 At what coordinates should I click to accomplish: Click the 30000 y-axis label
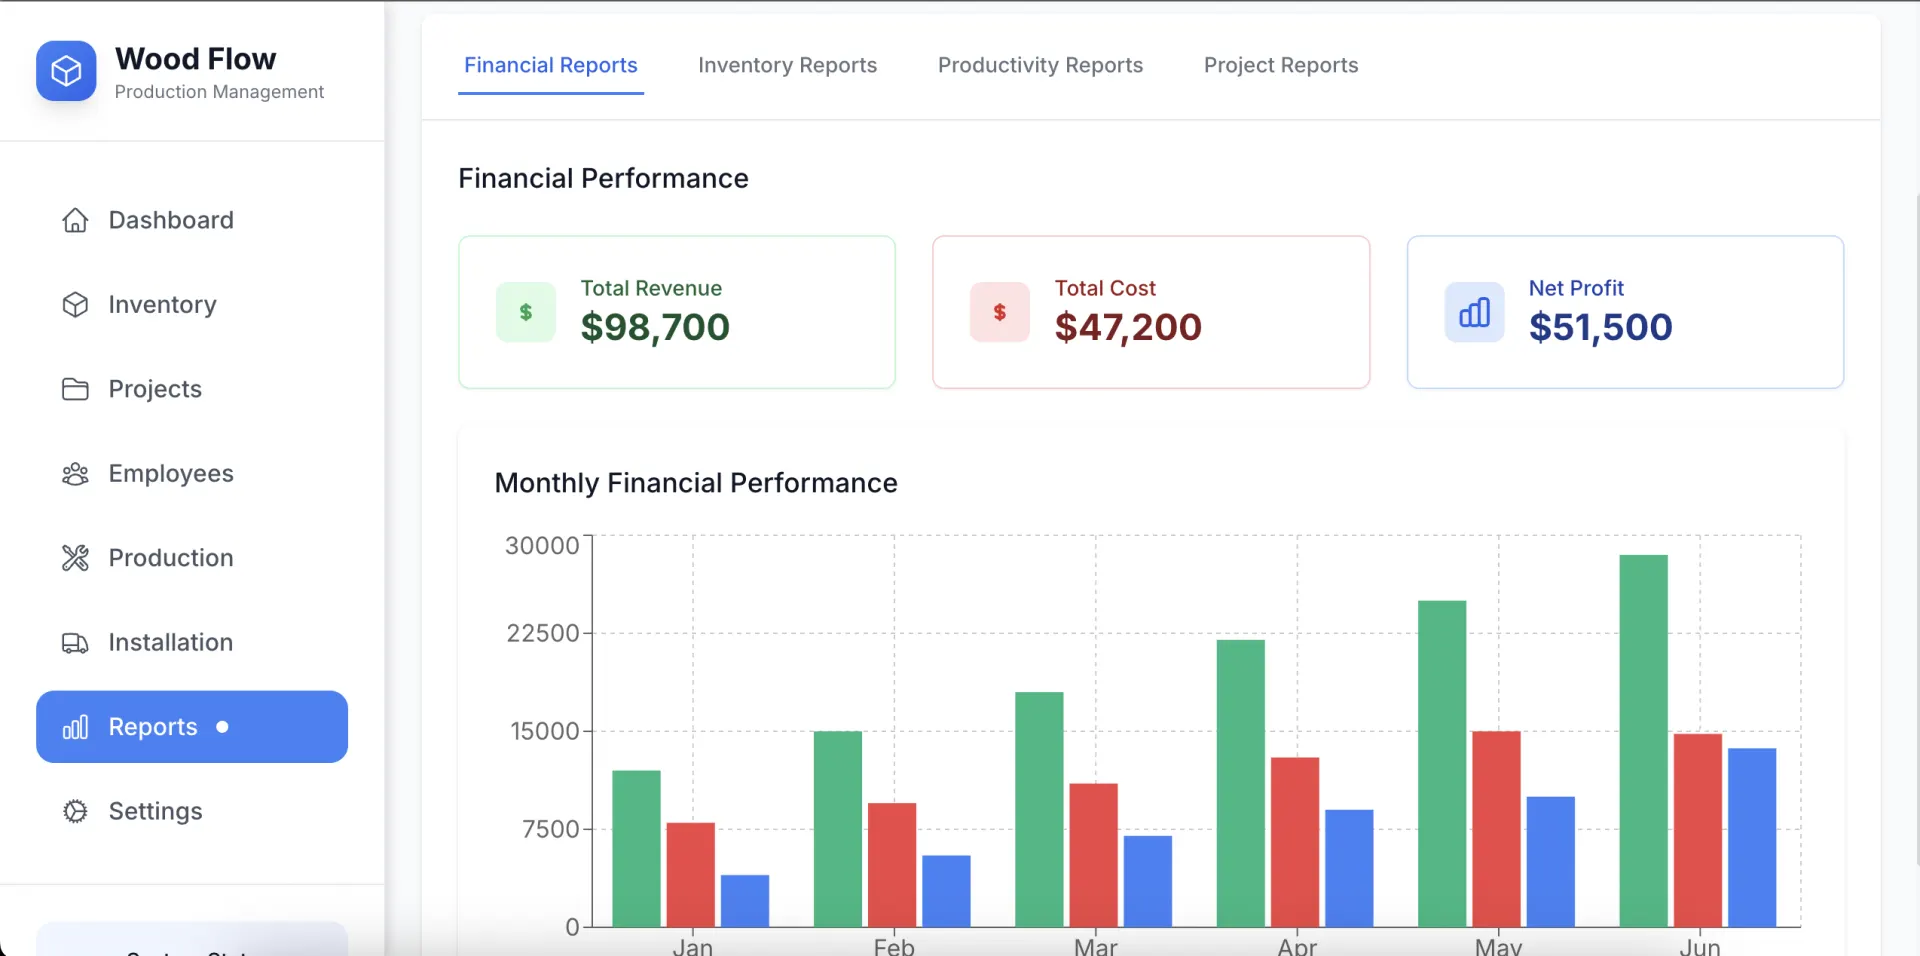point(542,546)
